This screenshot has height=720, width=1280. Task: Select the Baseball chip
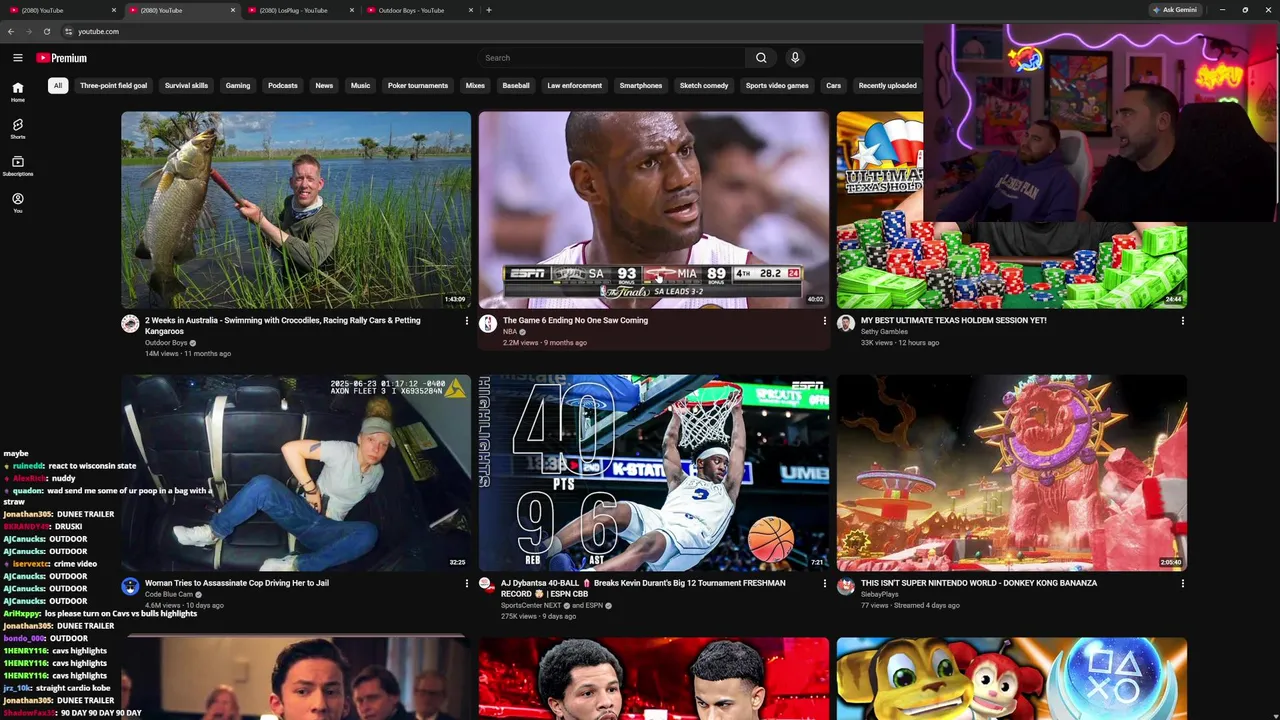click(x=516, y=86)
